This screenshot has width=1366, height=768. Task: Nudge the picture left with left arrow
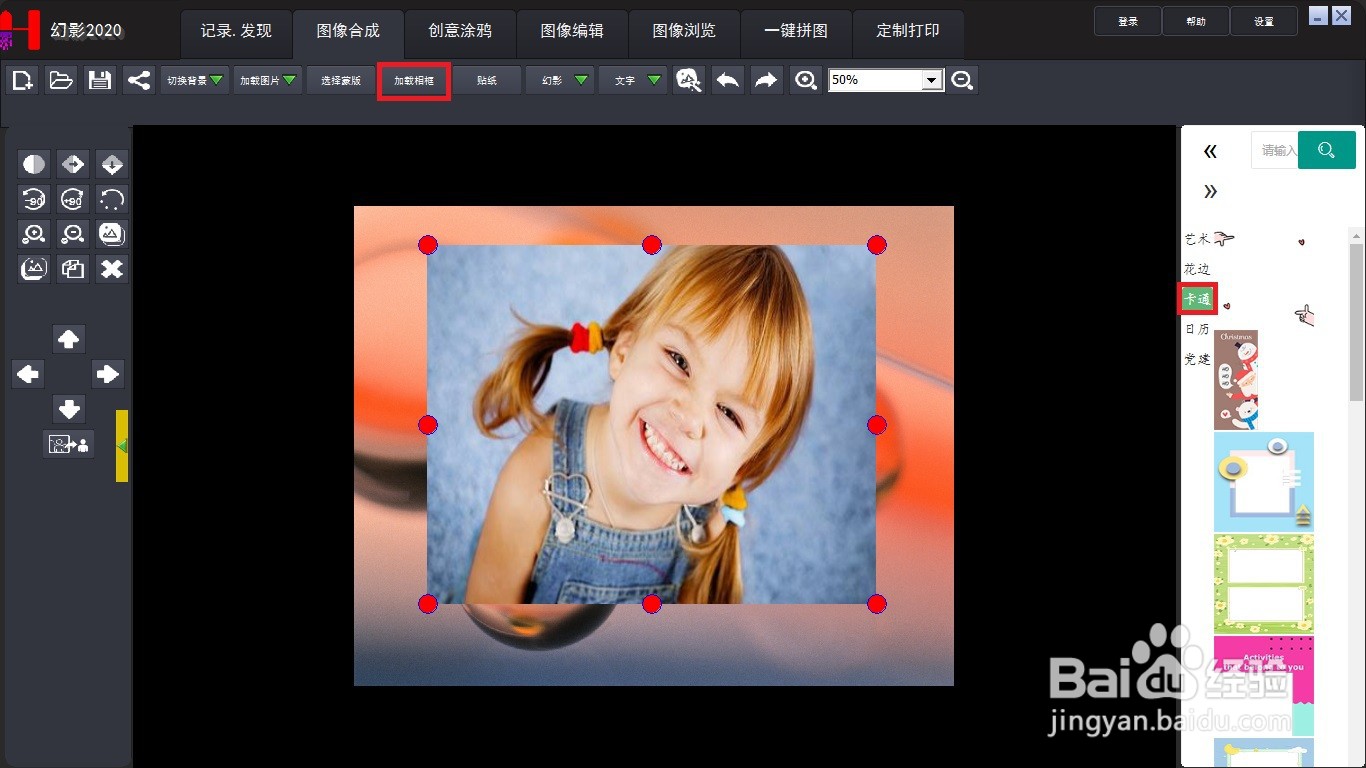(x=28, y=374)
